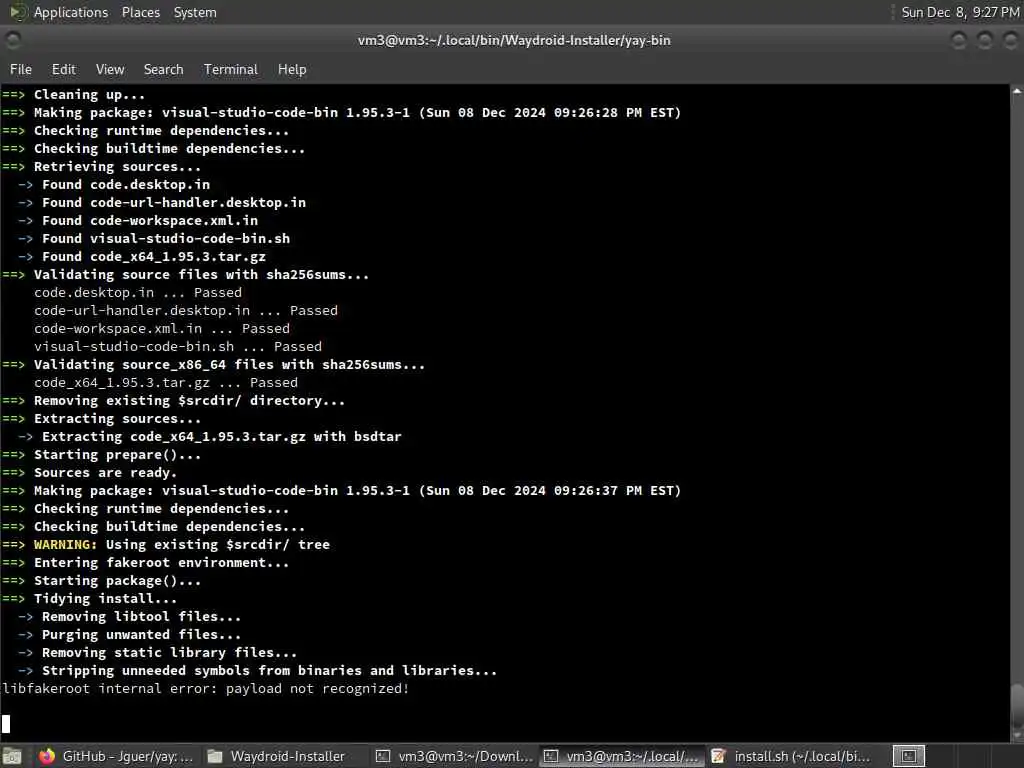This screenshot has height=768, width=1024.
Task: Click the terminal cursor block
Action: tap(6, 724)
